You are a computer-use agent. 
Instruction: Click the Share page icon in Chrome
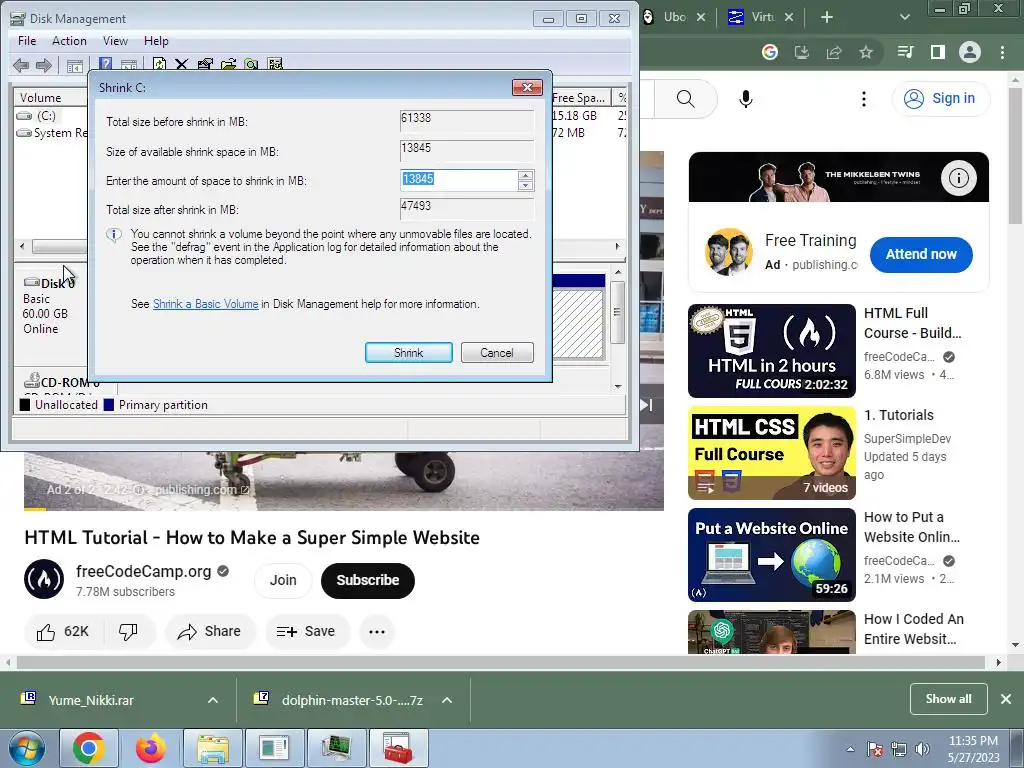[834, 52]
